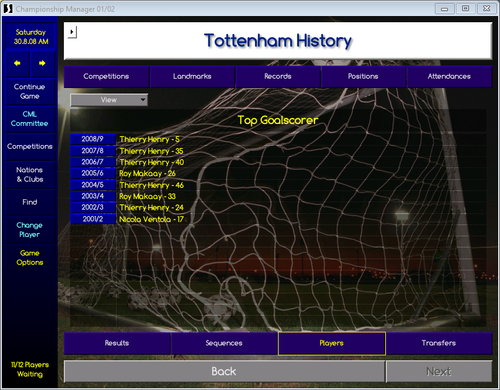Click Continue Game in sidebar
Image resolution: width=500 pixels, height=390 pixels.
30,91
